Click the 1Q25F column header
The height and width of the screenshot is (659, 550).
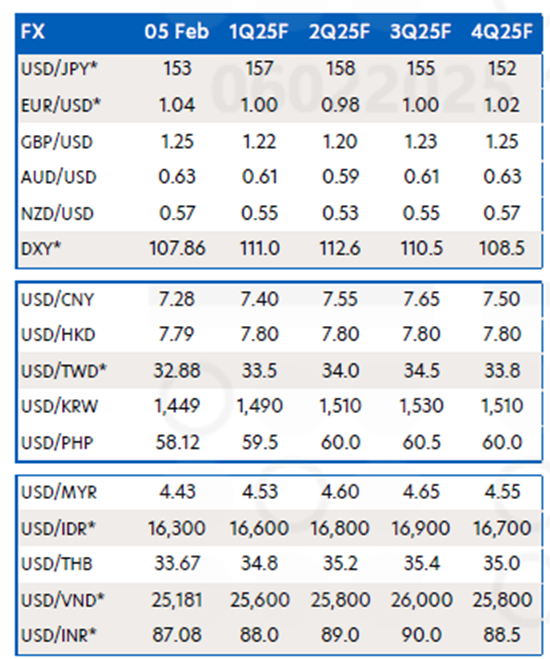point(259,32)
